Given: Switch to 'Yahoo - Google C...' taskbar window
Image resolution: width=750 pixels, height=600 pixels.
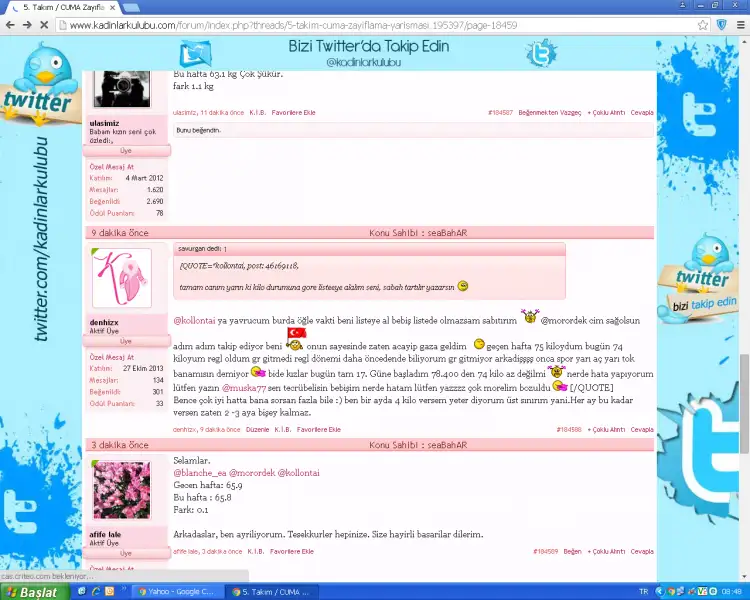Looking at the screenshot, I should (176, 592).
